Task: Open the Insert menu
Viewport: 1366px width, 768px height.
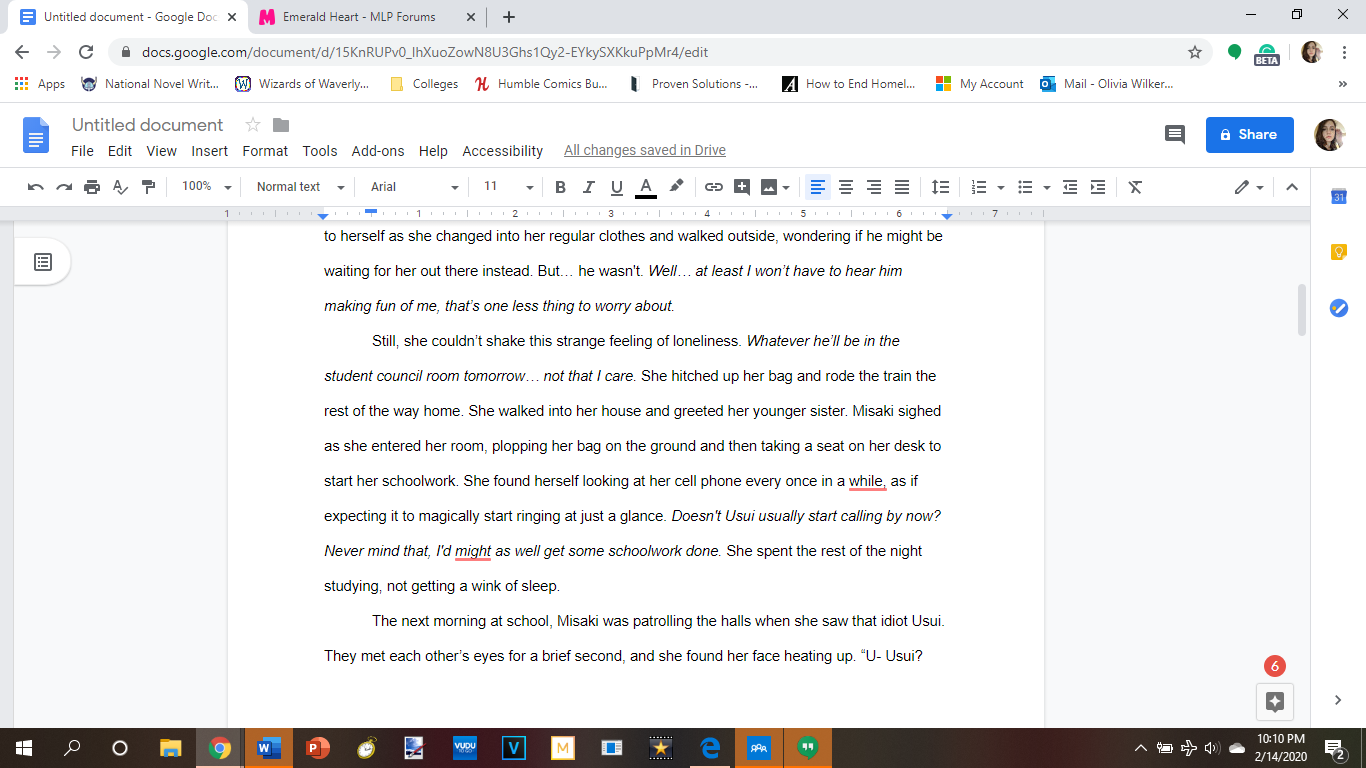Action: (x=210, y=151)
